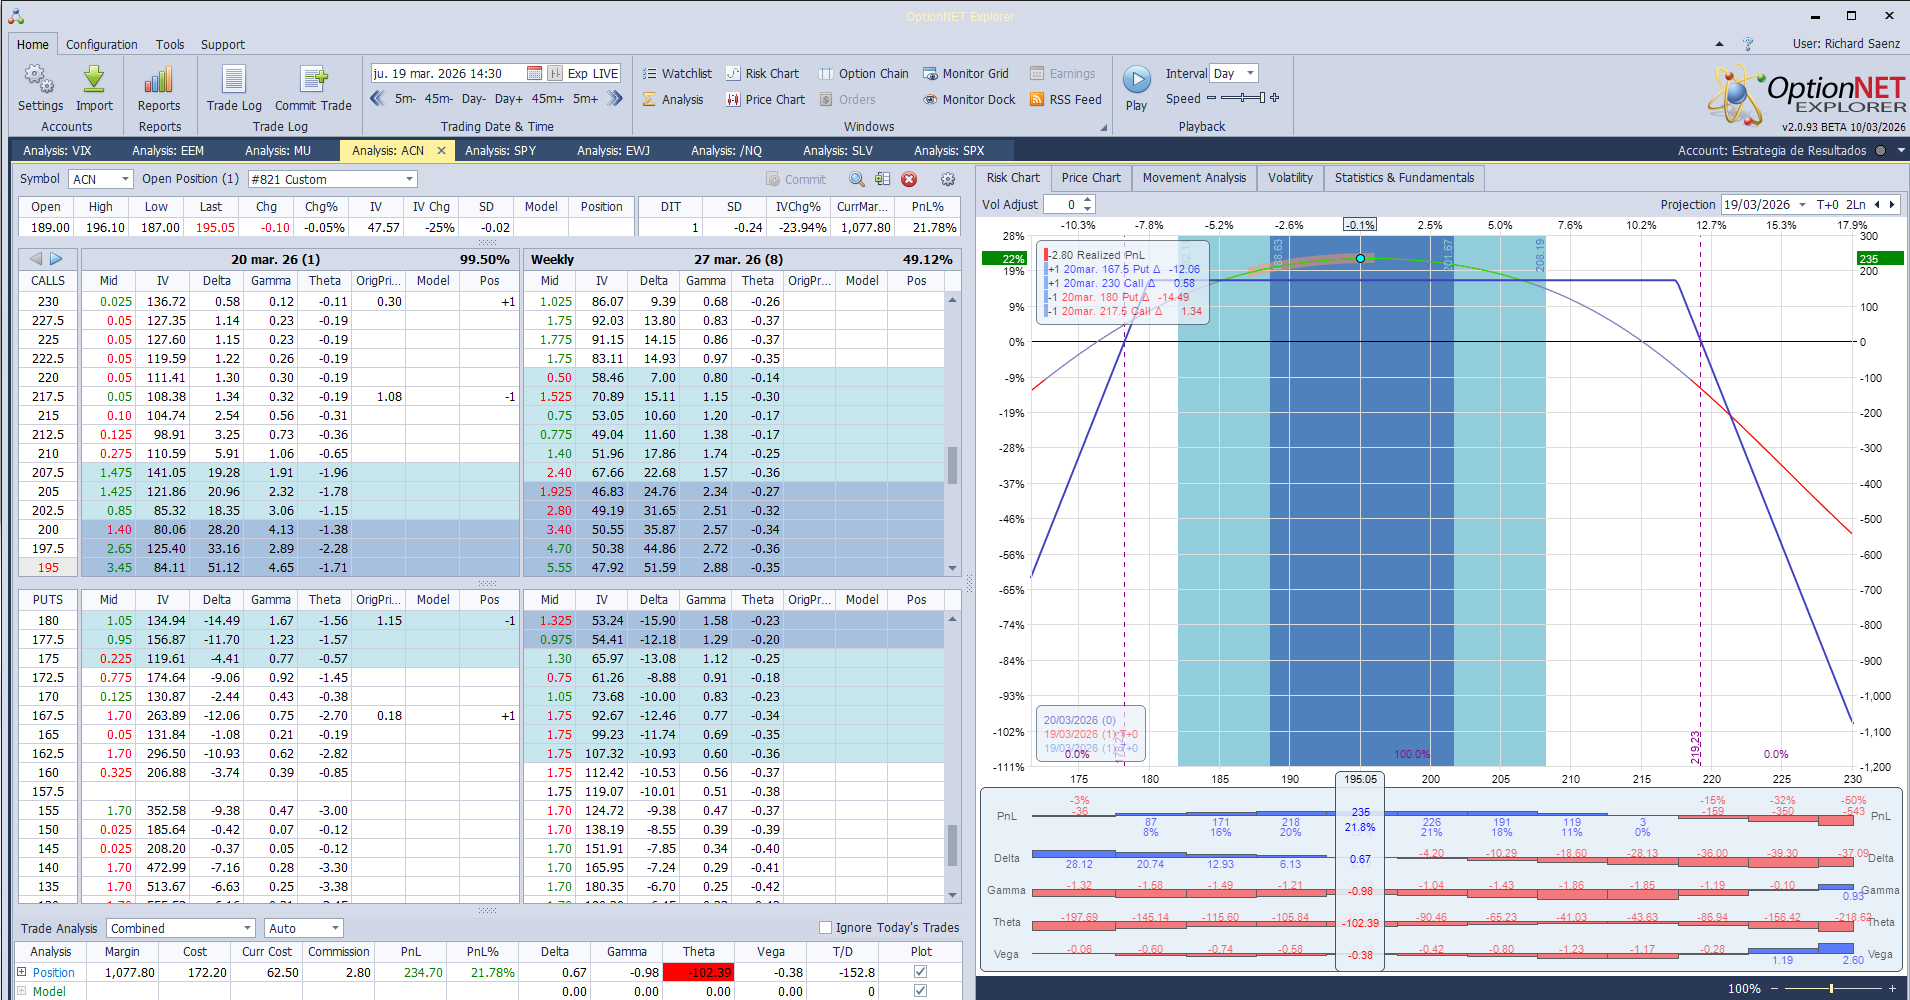The image size is (1910, 1000).
Task: Switch to the Movement Analysis tab
Action: click(x=1194, y=178)
